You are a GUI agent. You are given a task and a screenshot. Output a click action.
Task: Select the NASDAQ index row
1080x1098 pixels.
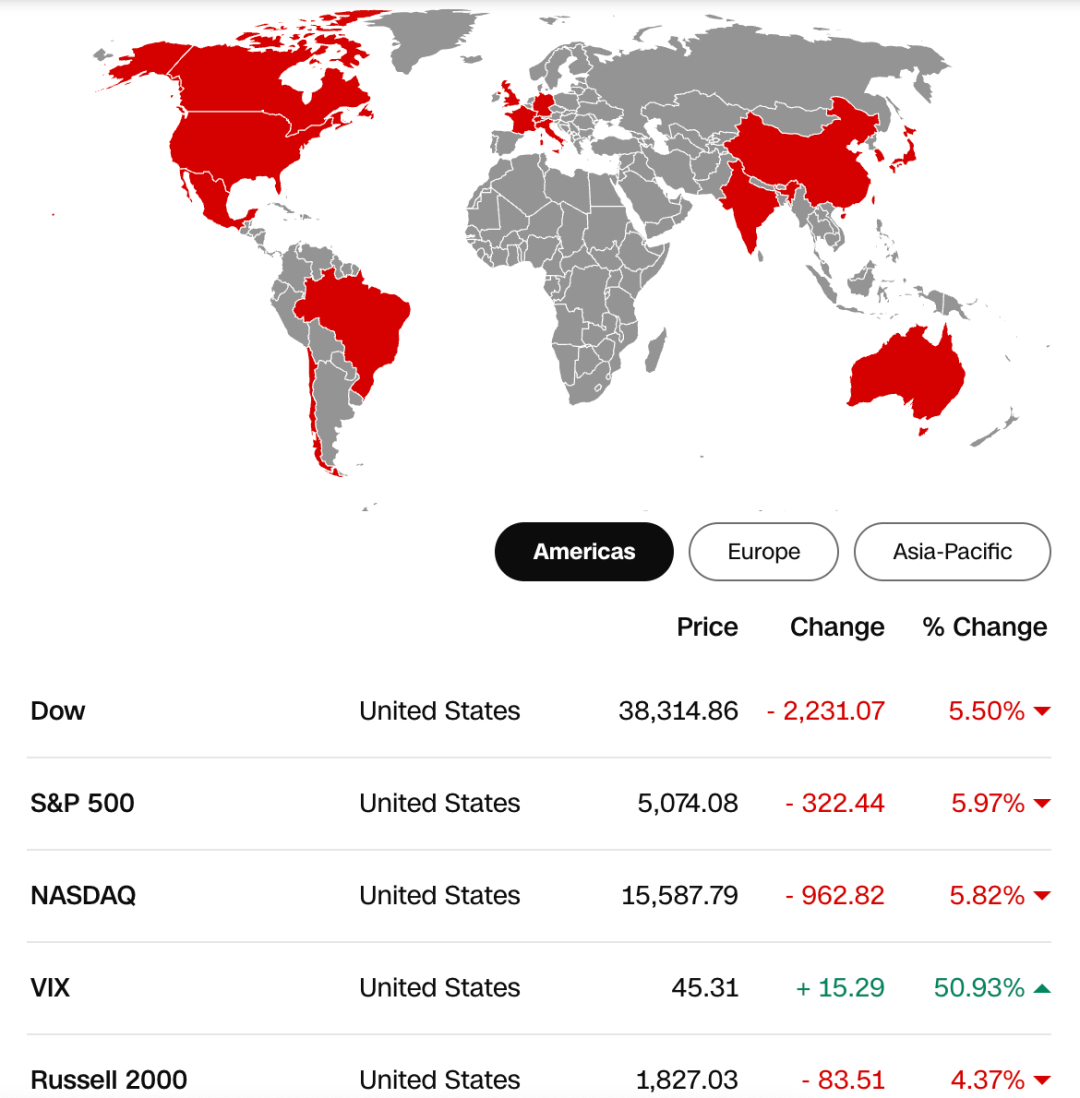[x=539, y=896]
